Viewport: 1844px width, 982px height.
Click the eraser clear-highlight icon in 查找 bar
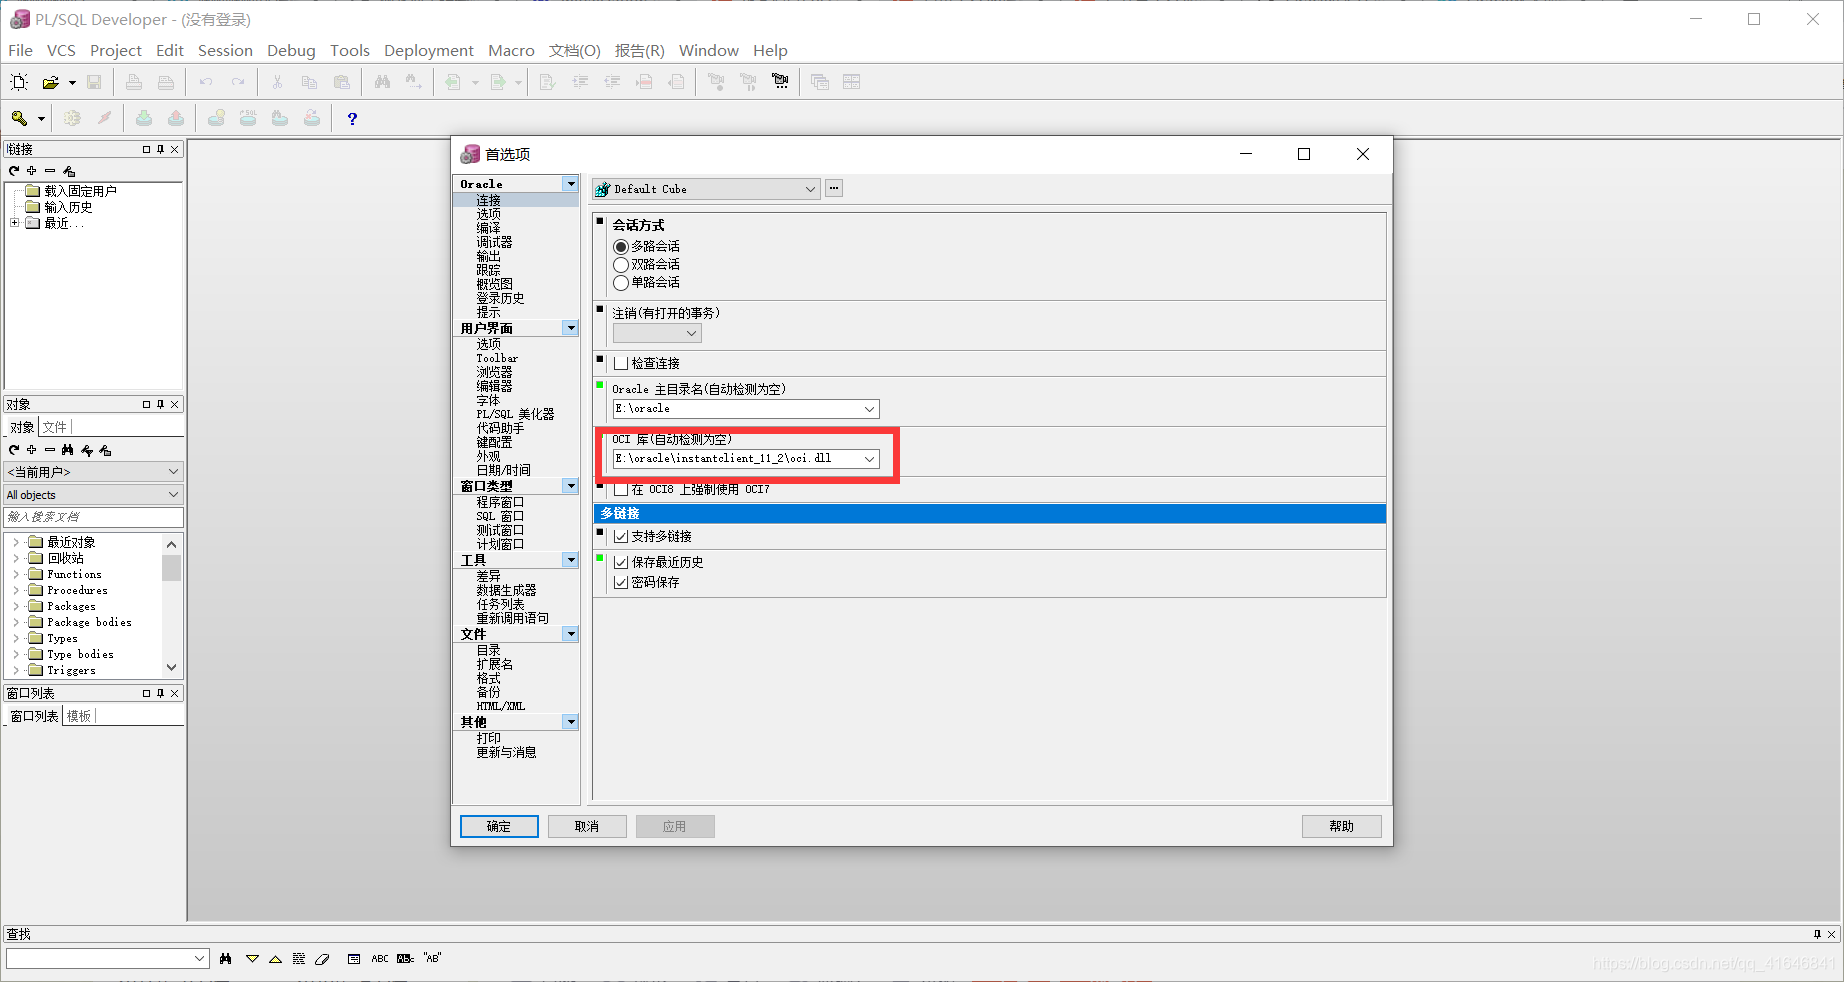[322, 959]
